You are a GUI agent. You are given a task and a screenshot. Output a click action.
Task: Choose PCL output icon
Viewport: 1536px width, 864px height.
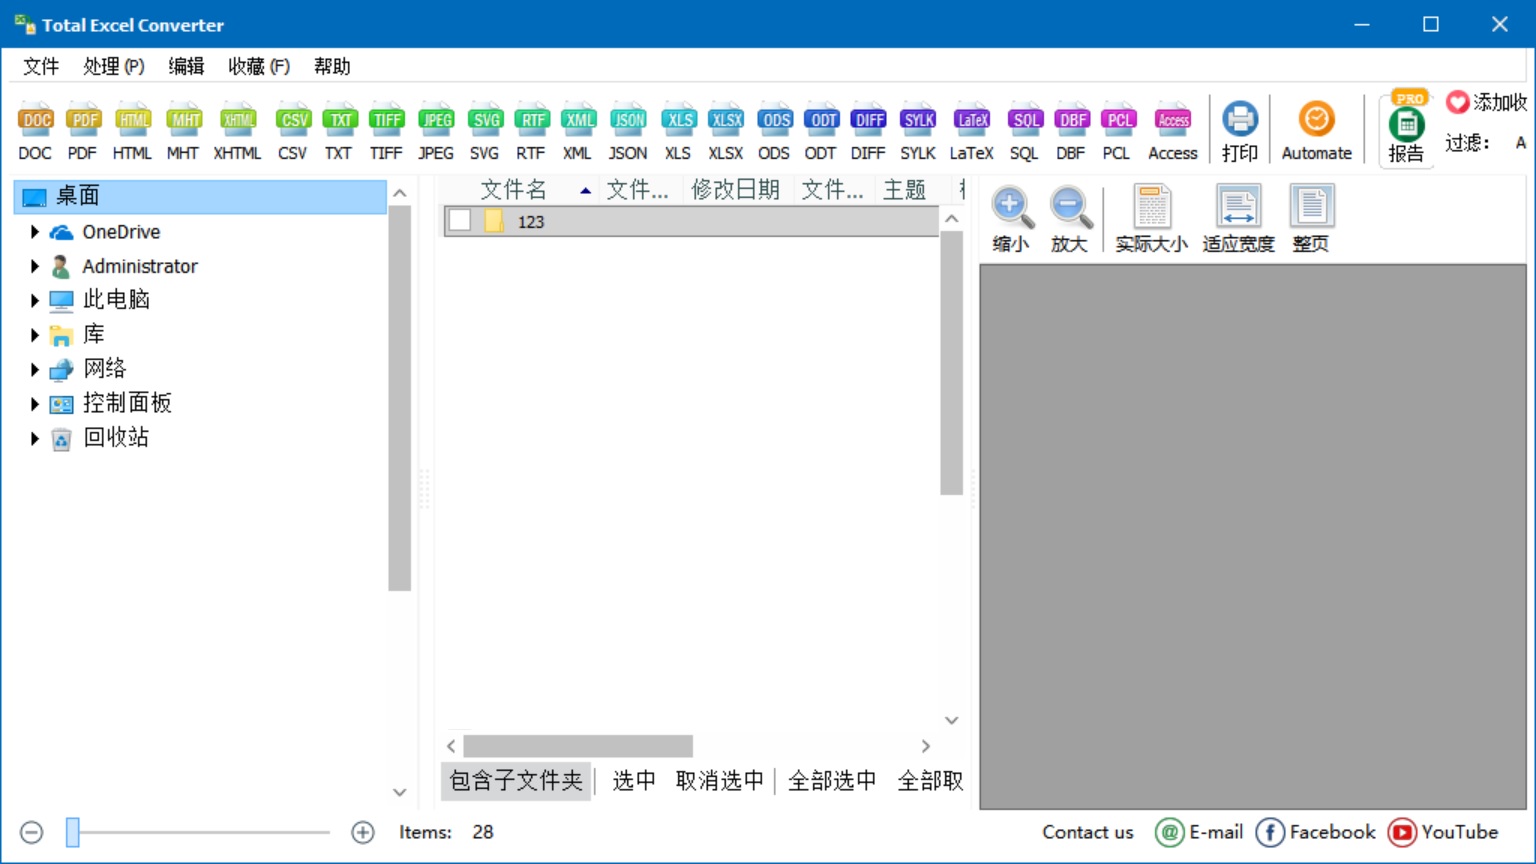pos(1117,131)
